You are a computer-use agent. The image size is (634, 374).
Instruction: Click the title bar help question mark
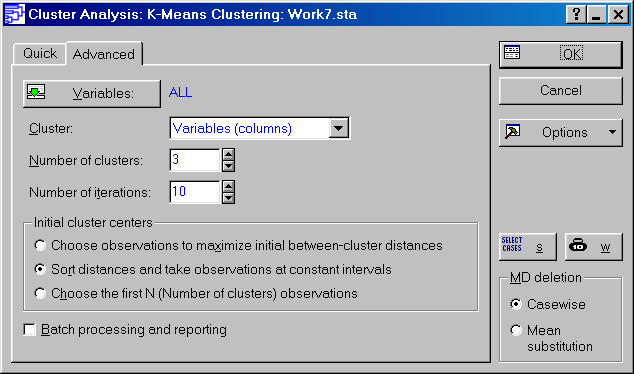576,15
